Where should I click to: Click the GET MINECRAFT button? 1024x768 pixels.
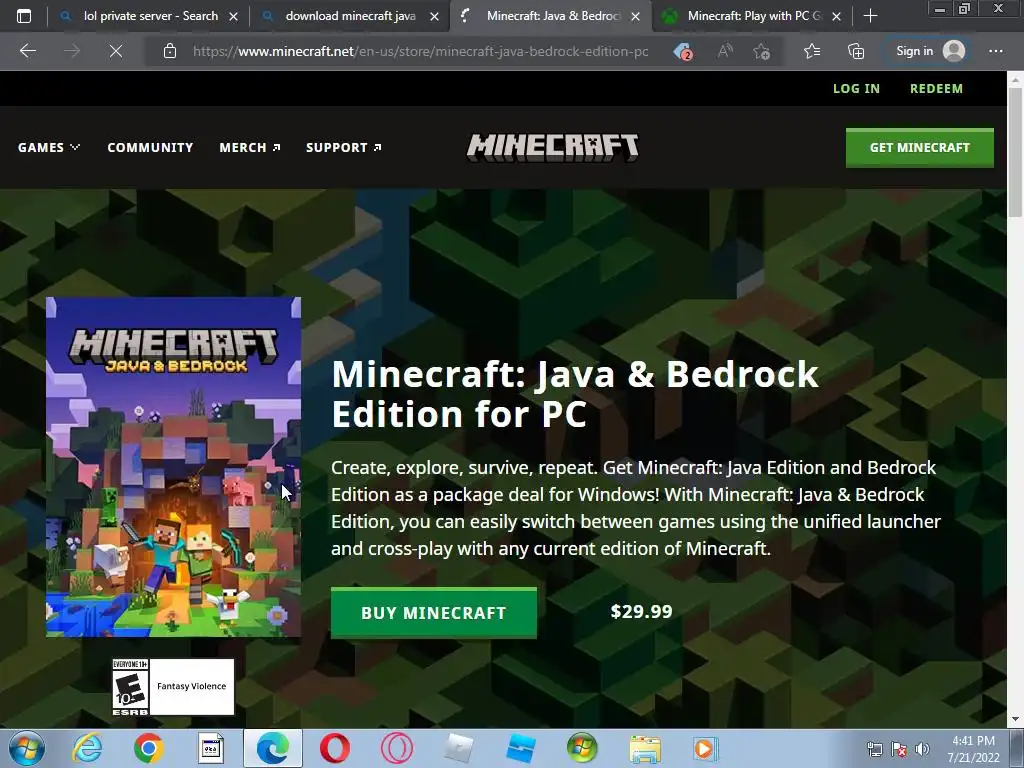point(920,148)
